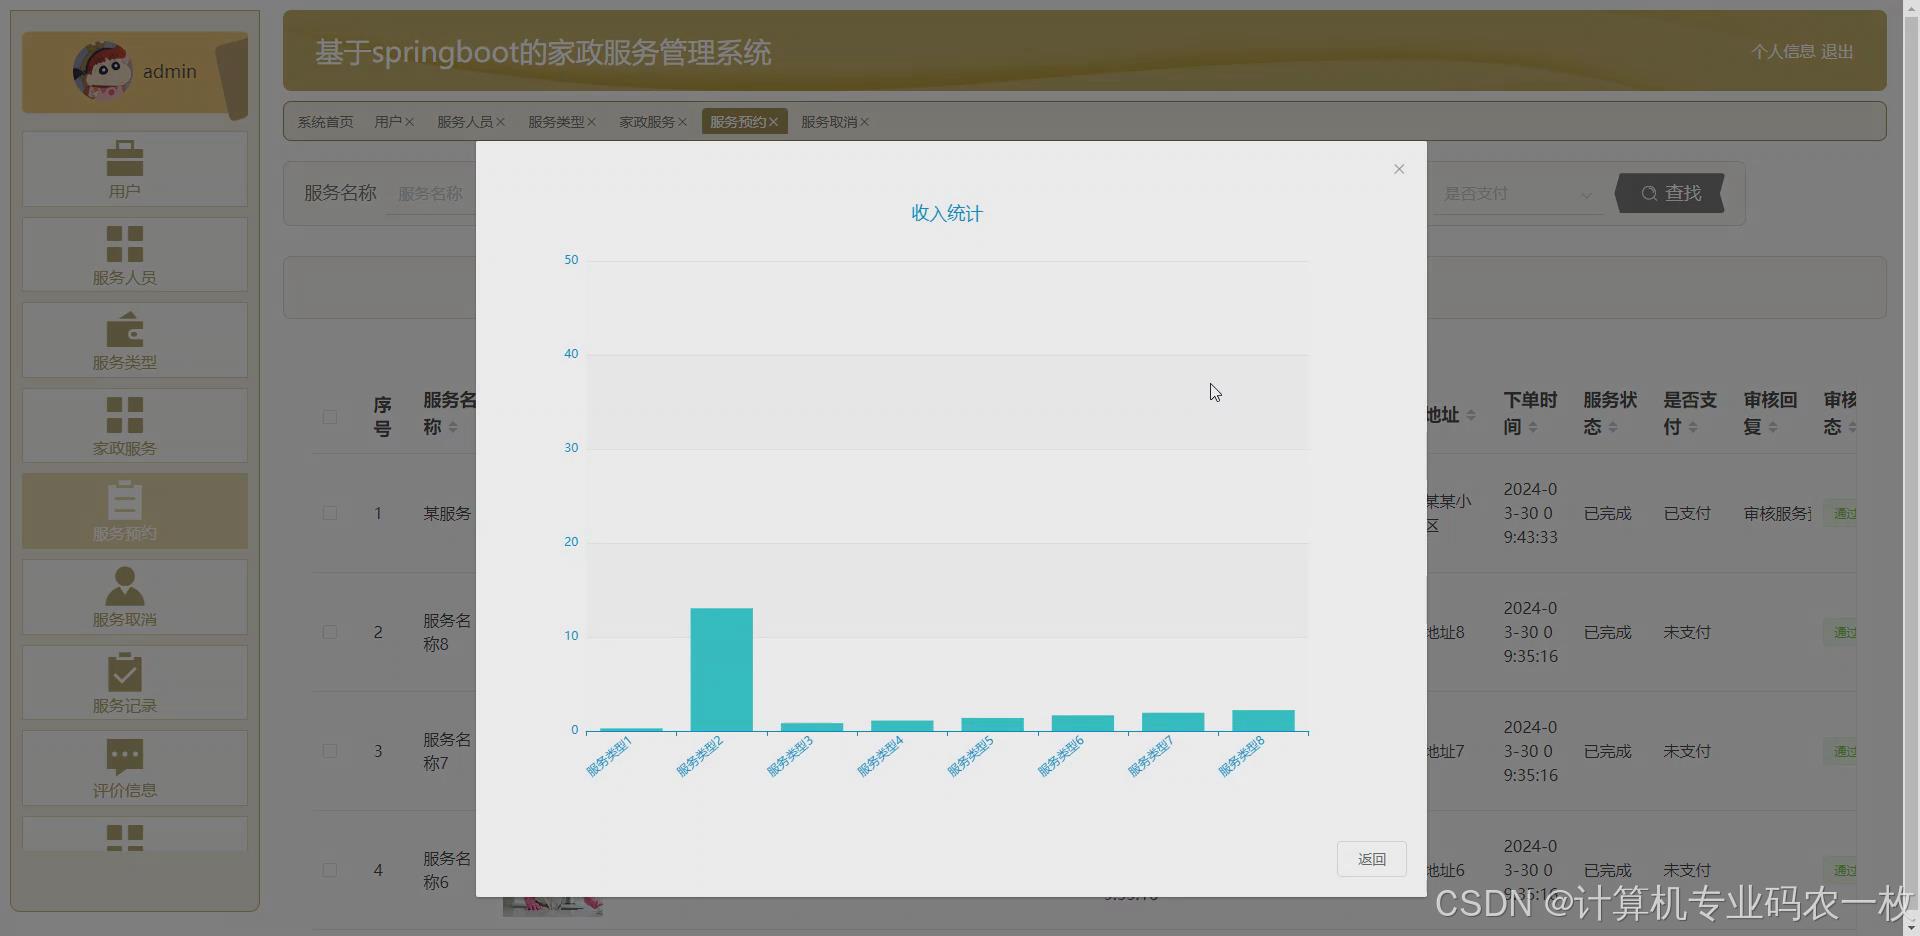
Task: Open the 用户 sidebar module
Action: [x=133, y=168]
